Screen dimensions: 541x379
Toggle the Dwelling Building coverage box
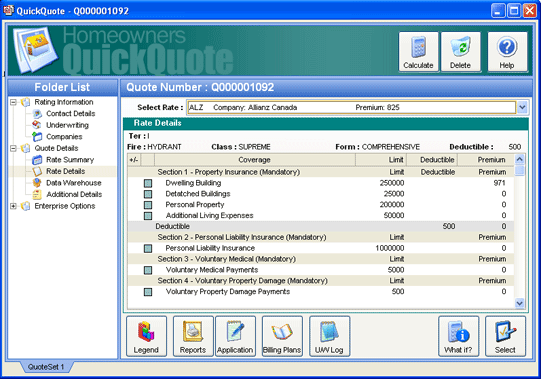click(148, 183)
